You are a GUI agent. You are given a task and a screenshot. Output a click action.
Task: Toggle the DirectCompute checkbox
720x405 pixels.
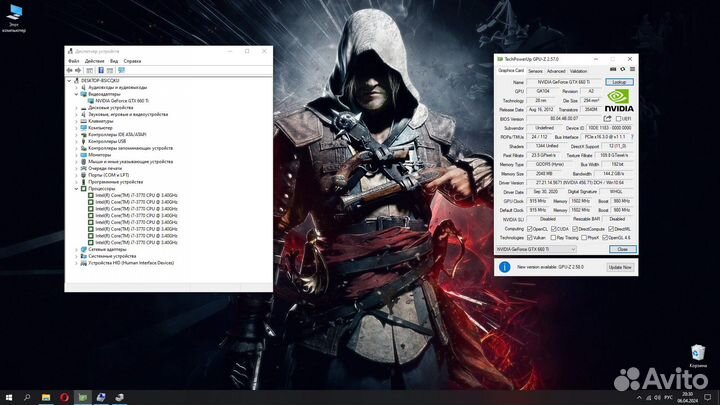(x=575, y=229)
